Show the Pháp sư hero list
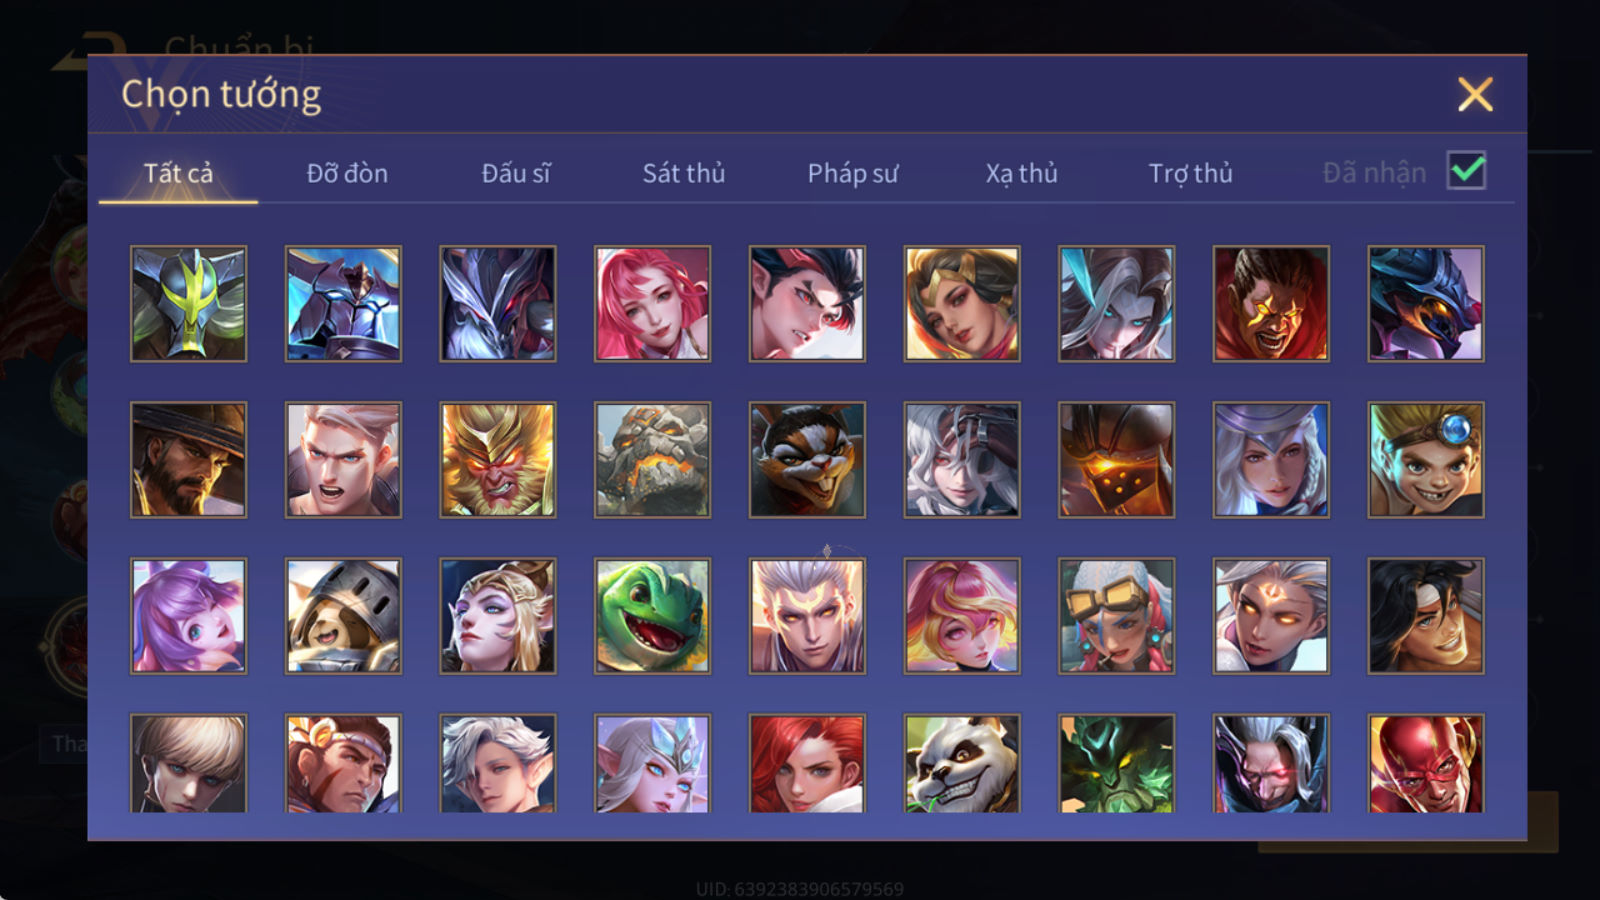Screen dimensions: 1600x900 pyautogui.click(x=853, y=173)
